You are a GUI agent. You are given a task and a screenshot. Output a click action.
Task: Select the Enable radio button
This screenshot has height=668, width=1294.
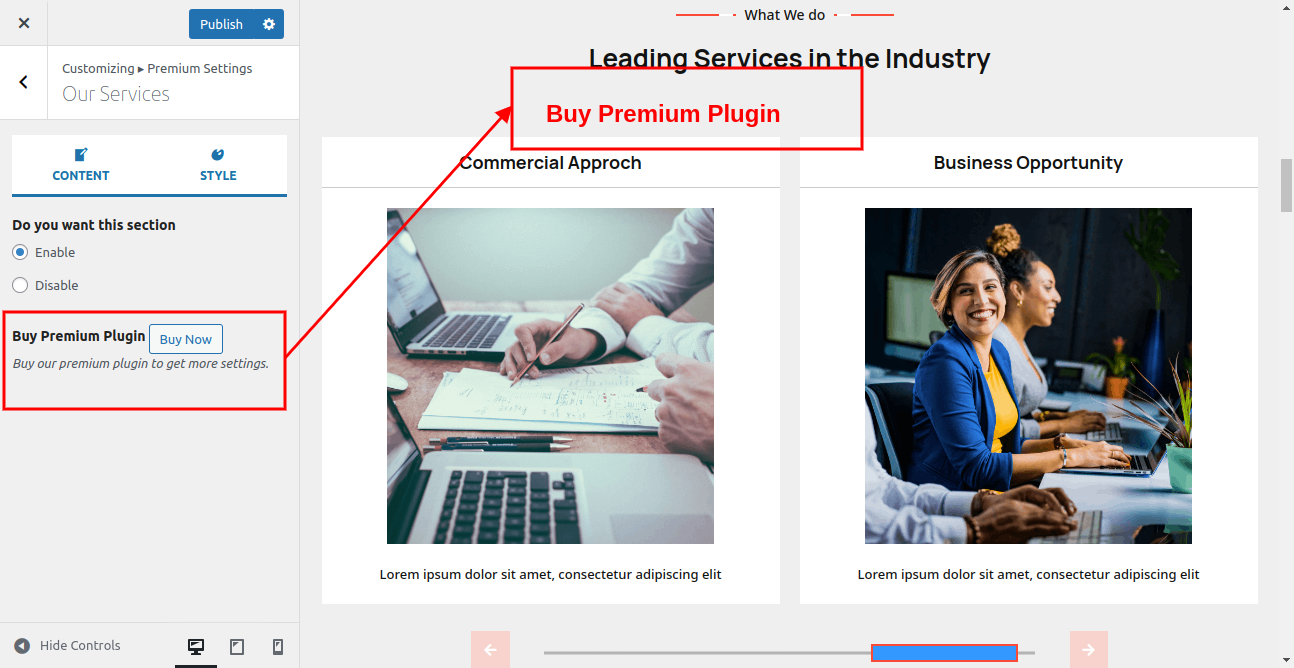[x=20, y=252]
